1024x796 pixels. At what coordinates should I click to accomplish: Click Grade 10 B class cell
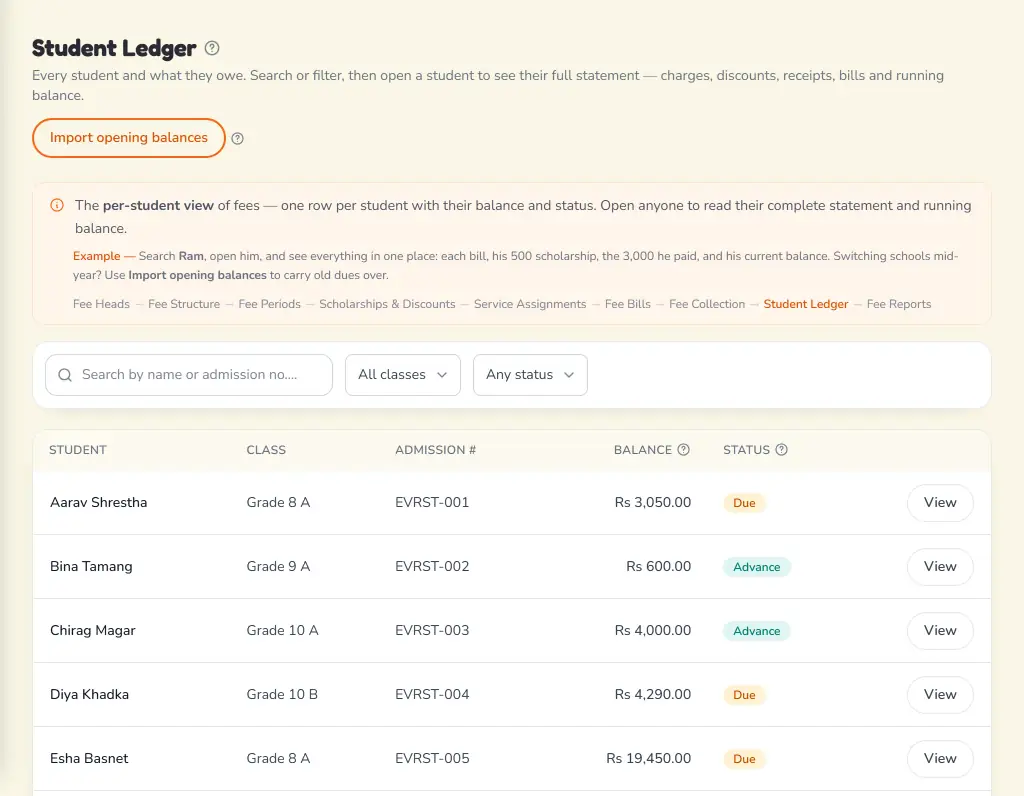click(x=282, y=694)
